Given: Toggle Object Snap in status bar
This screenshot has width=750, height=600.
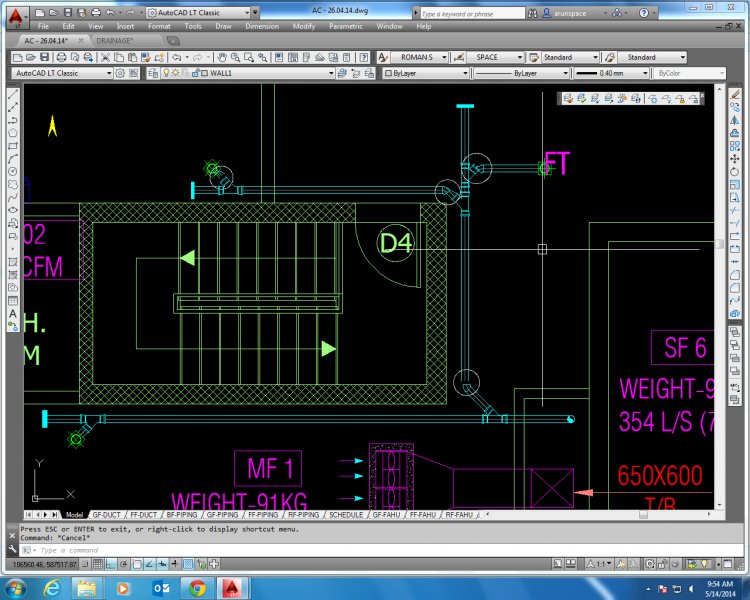Looking at the screenshot, I should click(136, 564).
